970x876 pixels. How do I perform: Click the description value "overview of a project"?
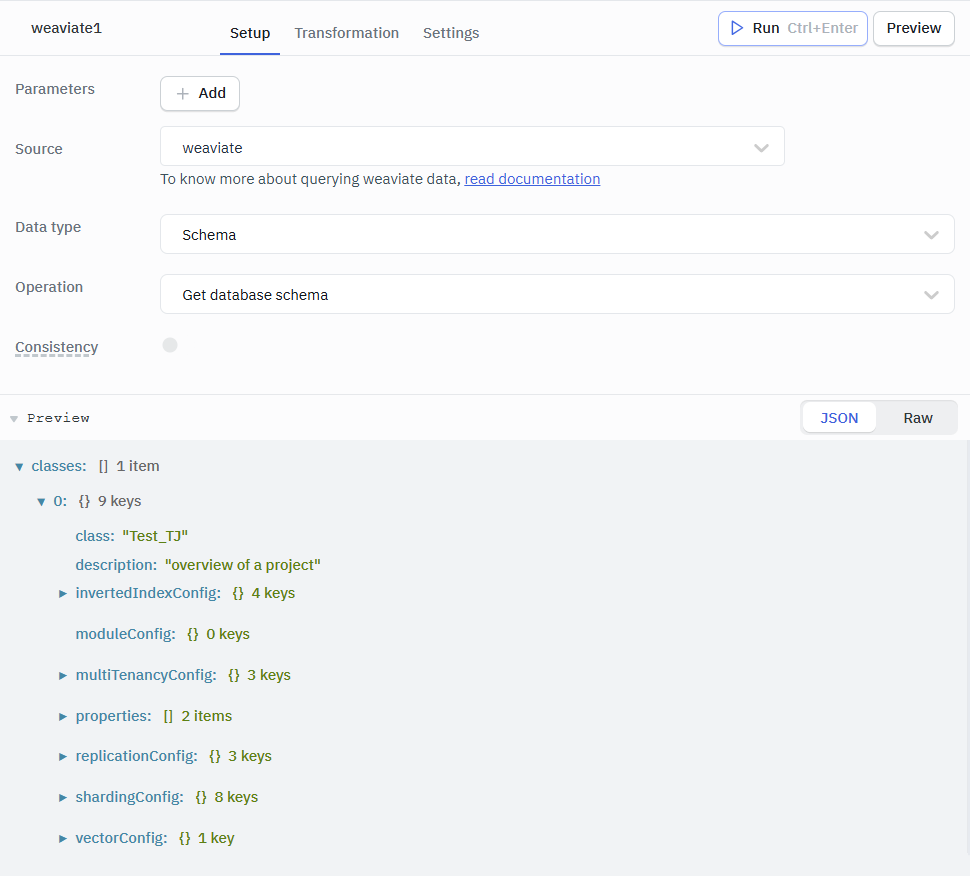(x=242, y=565)
